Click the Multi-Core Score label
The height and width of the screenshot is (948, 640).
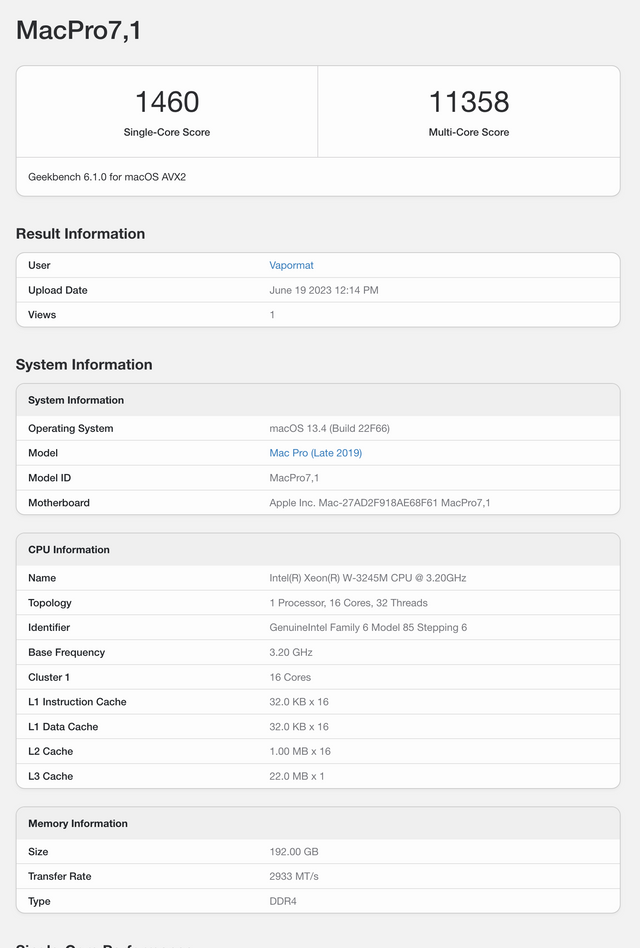[469, 132]
